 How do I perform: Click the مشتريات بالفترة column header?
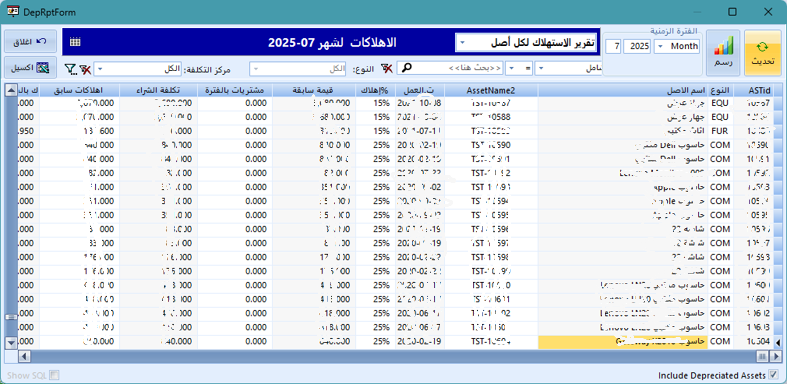point(234,90)
